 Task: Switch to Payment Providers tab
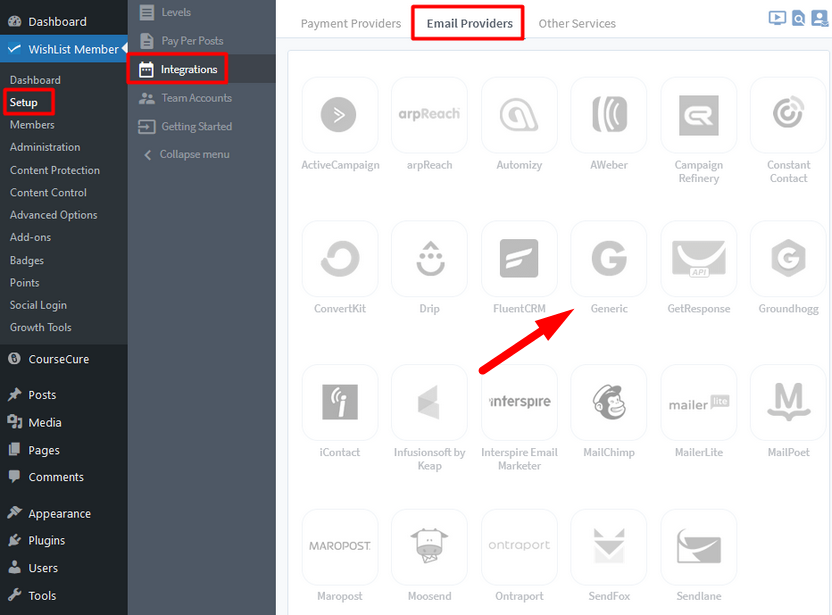[351, 23]
